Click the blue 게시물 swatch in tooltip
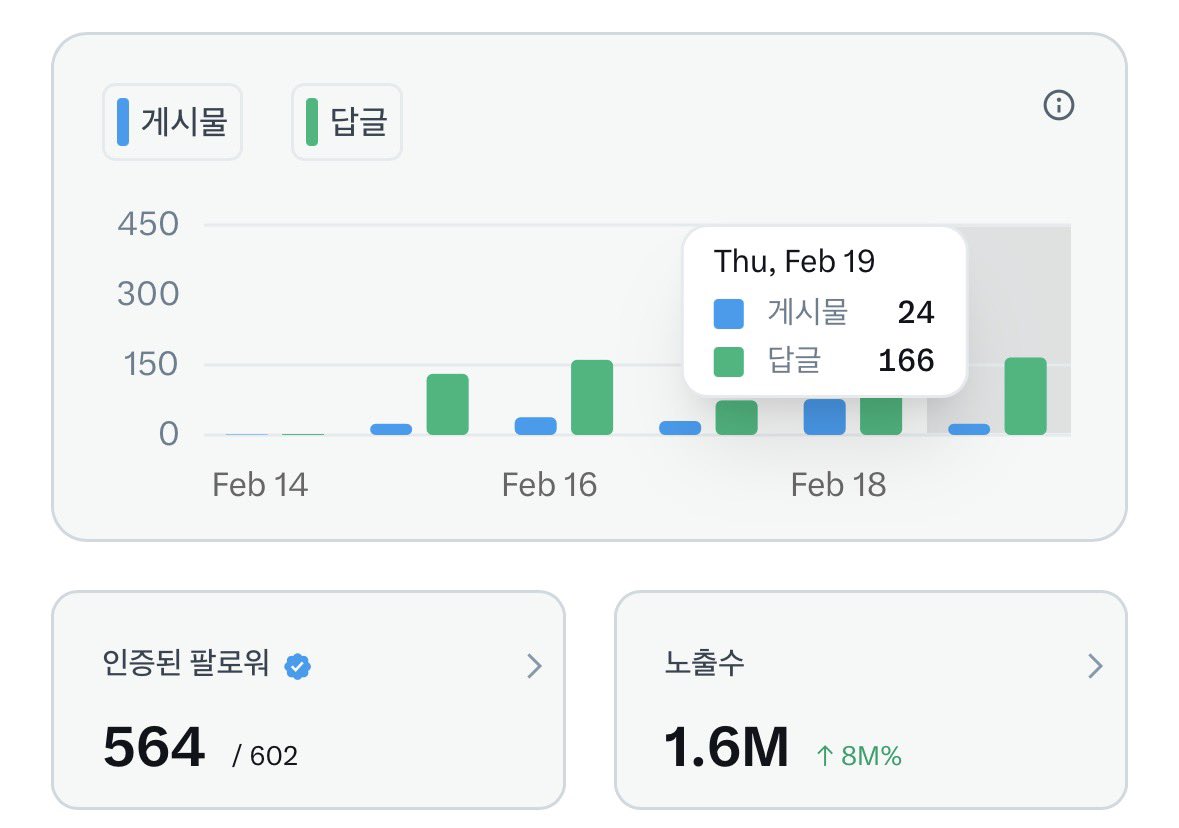 point(729,314)
